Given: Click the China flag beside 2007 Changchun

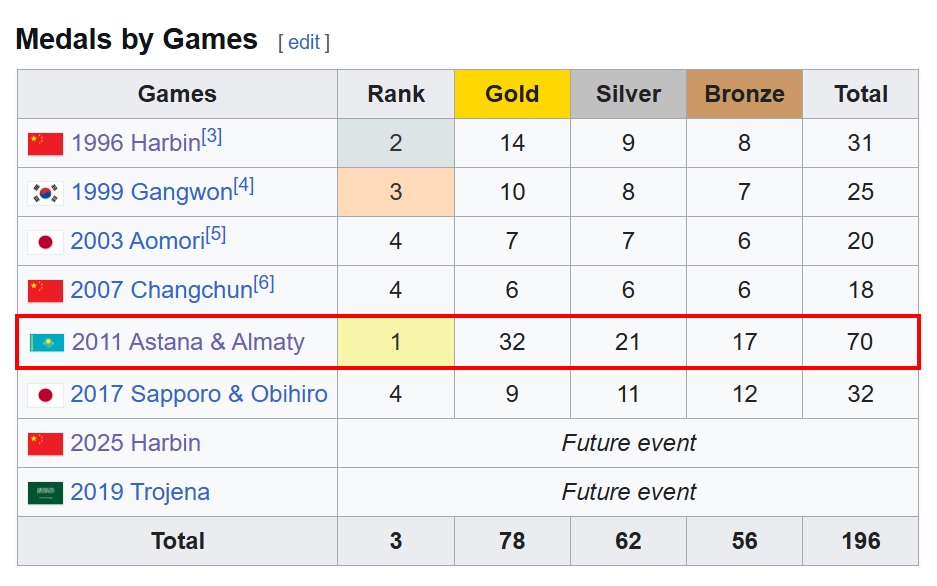Looking at the screenshot, I should tap(45, 291).
